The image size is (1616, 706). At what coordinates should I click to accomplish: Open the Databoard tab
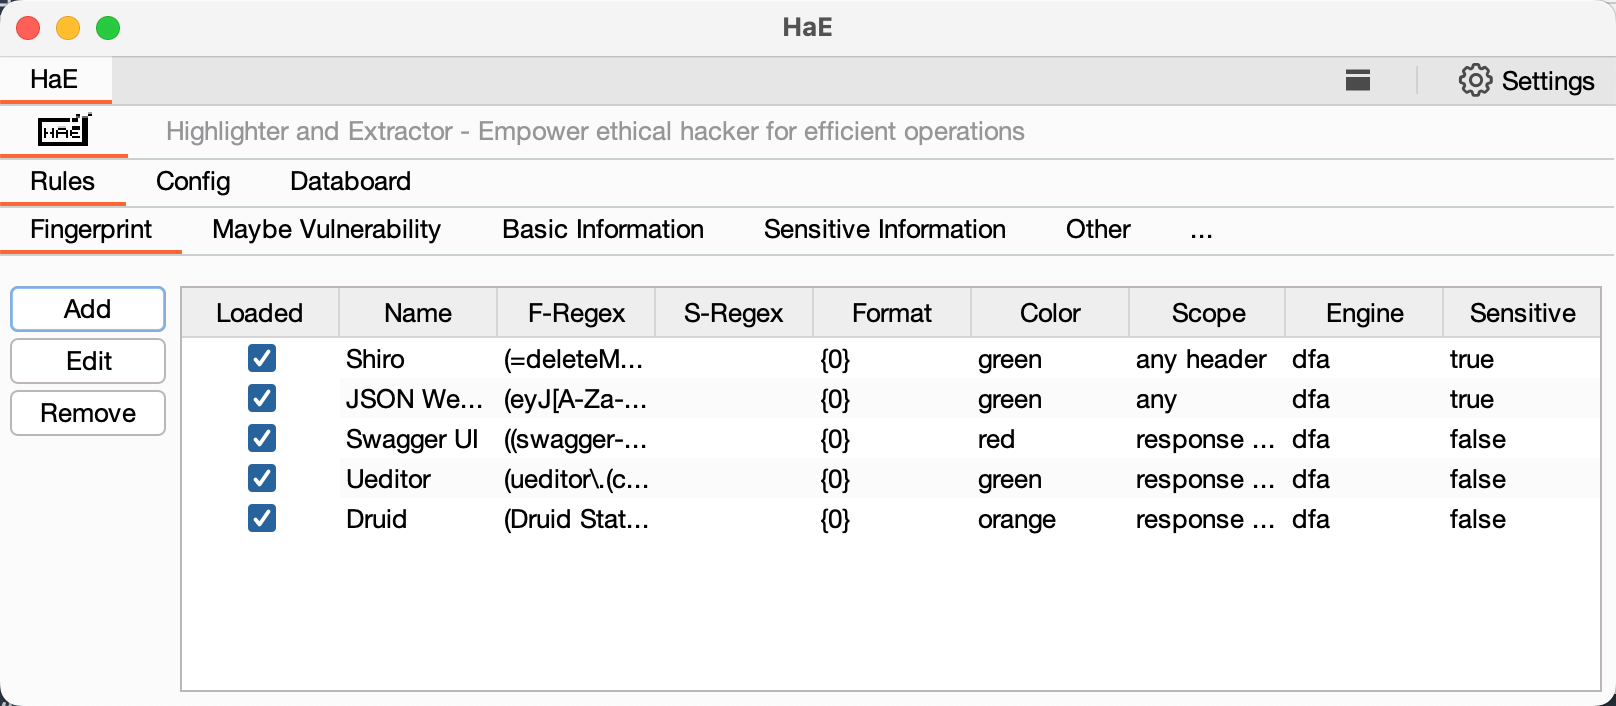[350, 181]
